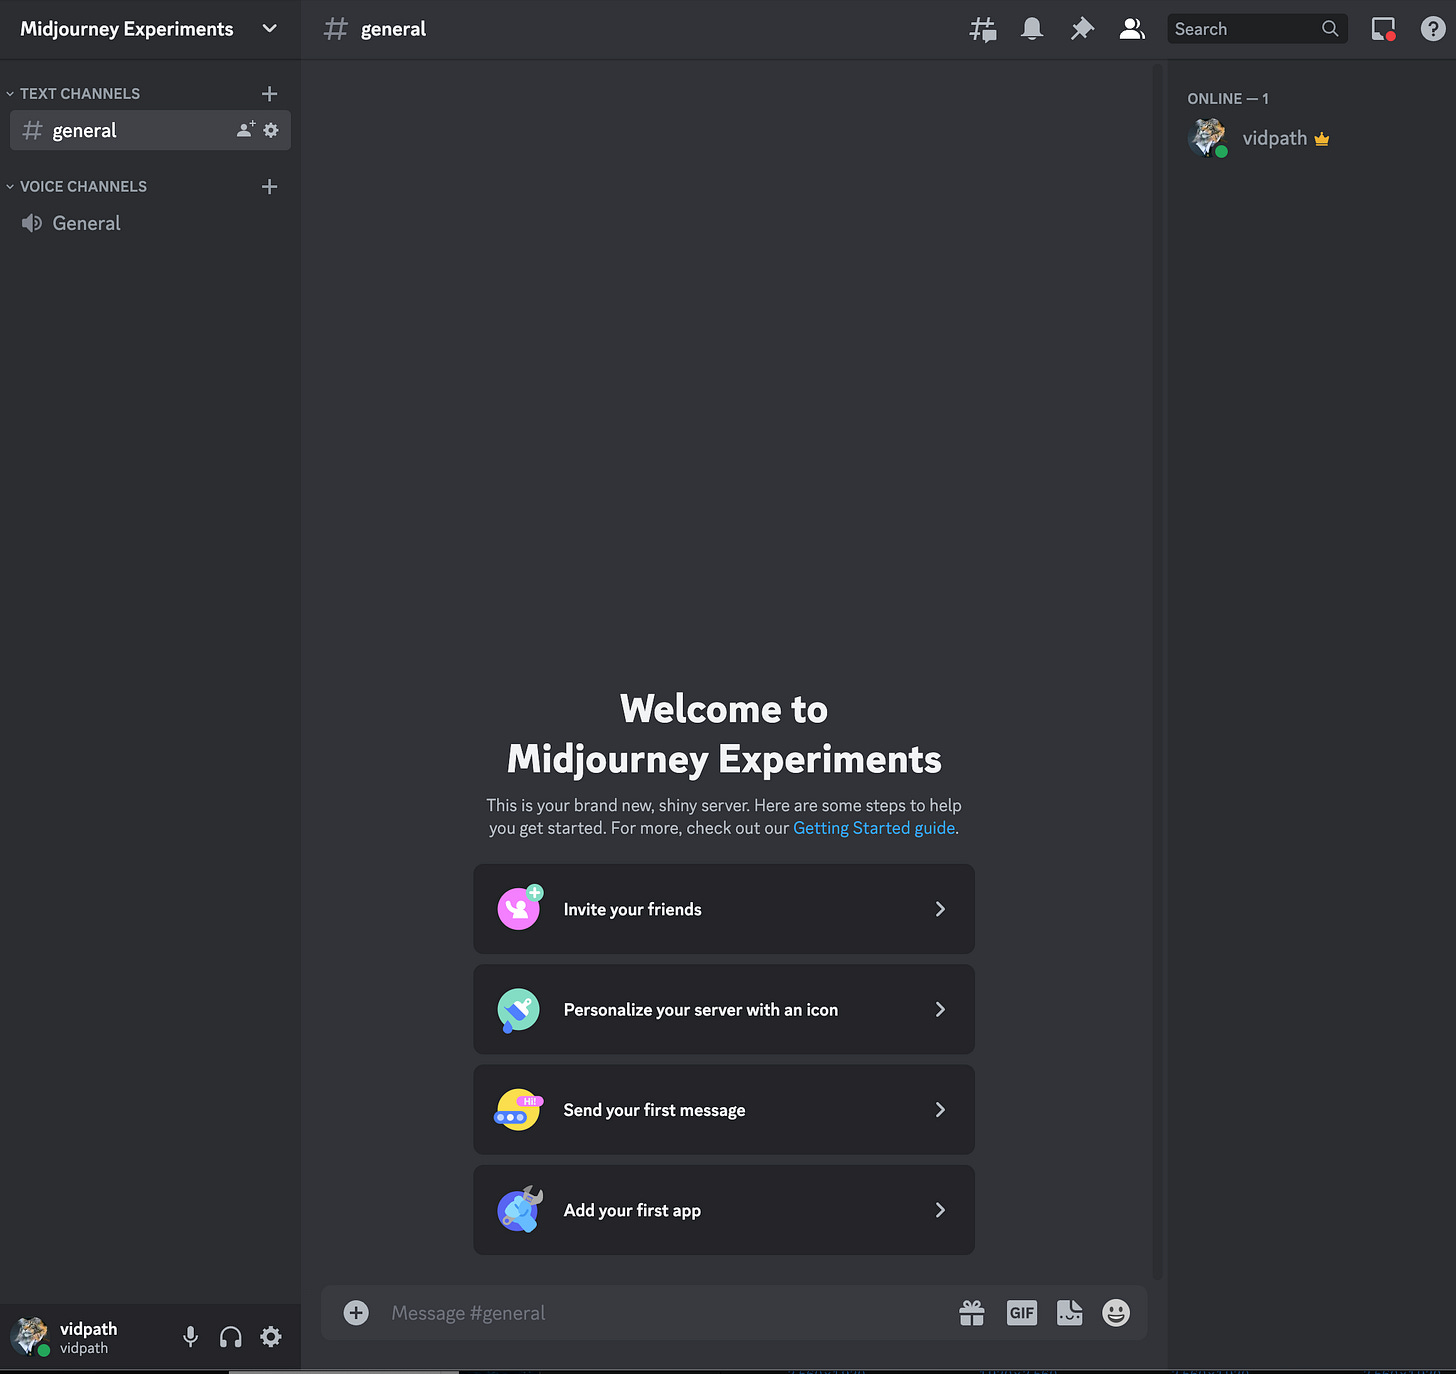Click chevron on Invite your friends
The height and width of the screenshot is (1374, 1456).
pos(940,909)
